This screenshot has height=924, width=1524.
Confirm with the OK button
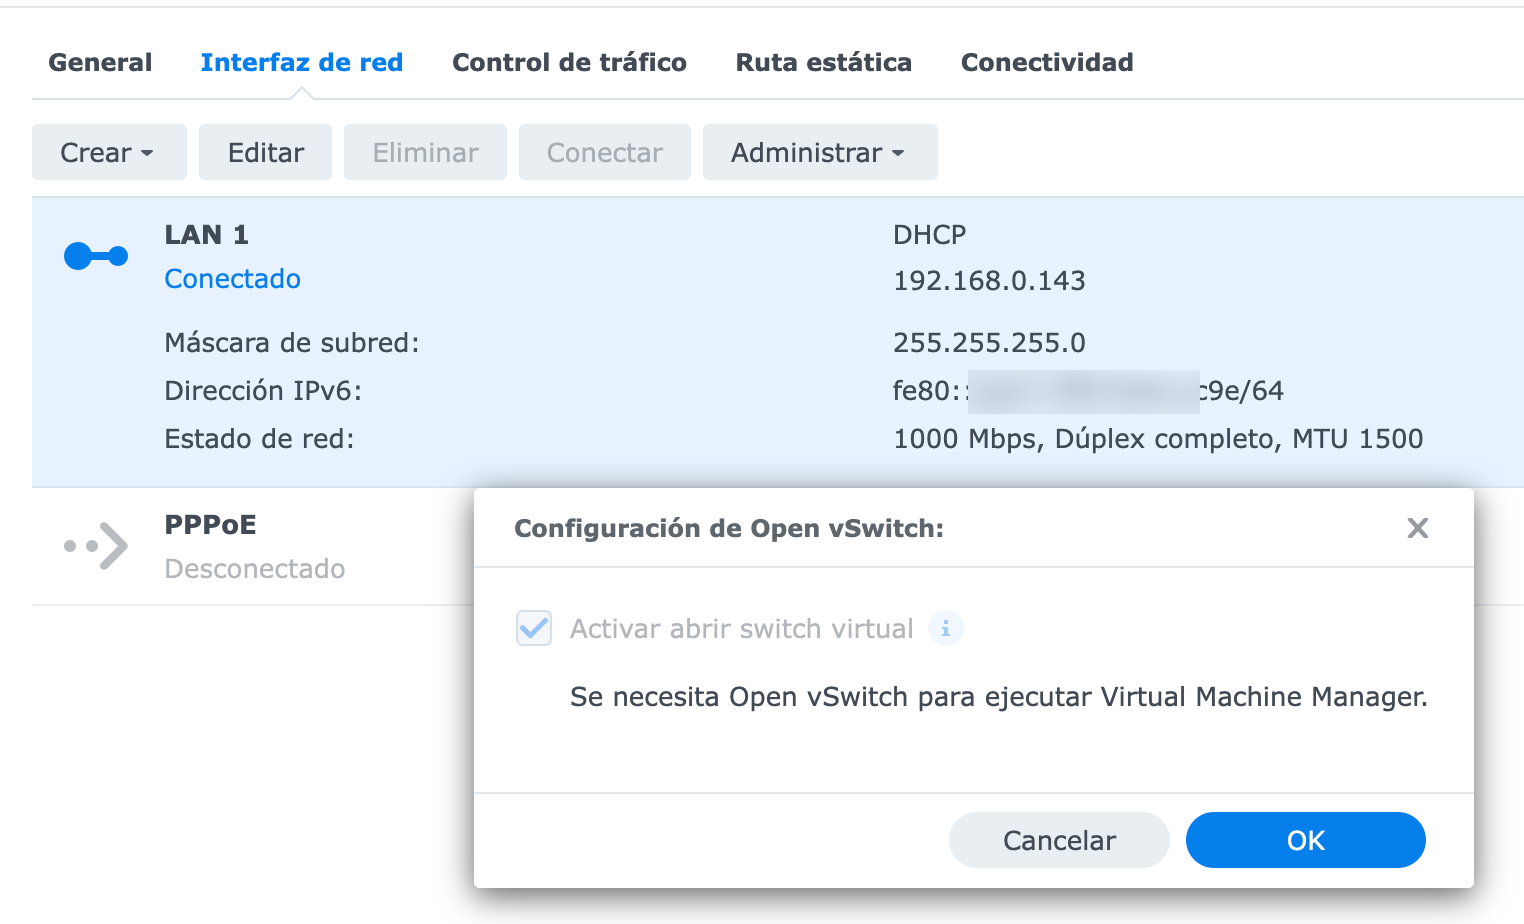click(x=1305, y=840)
